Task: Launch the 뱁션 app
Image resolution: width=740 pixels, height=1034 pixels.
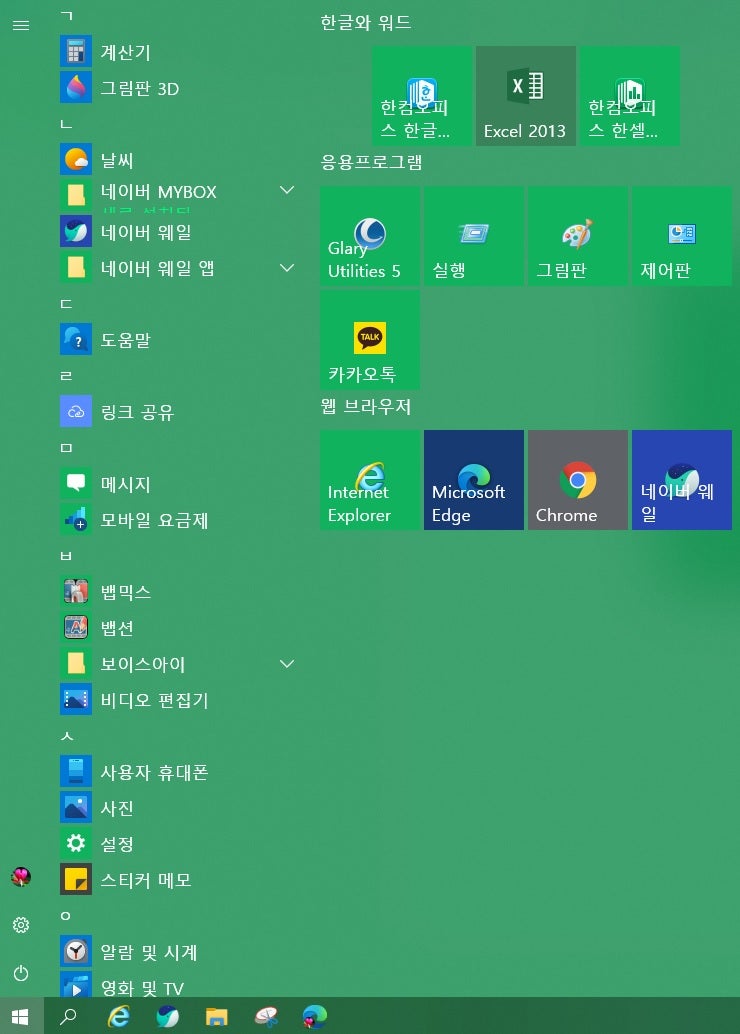Action: tap(177, 628)
